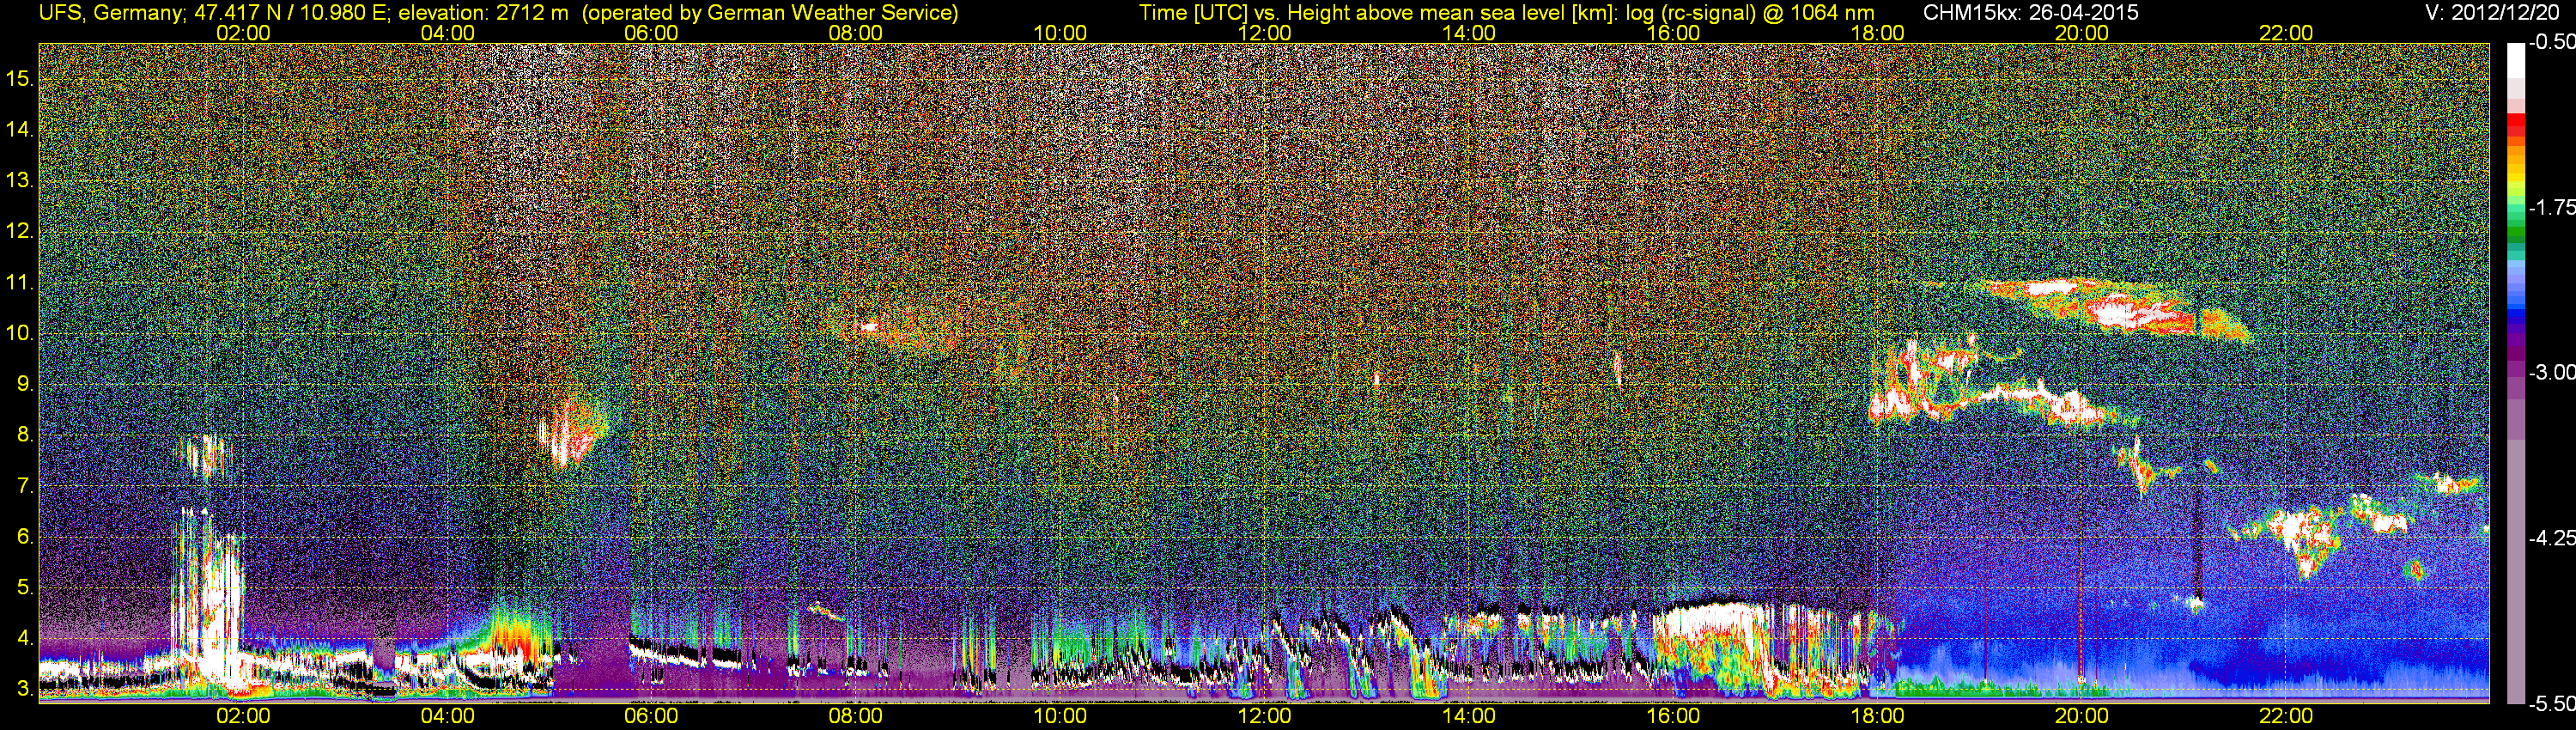2576x730 pixels.
Task: Click the 16:00 label on the top time axis
Action: click(1673, 33)
